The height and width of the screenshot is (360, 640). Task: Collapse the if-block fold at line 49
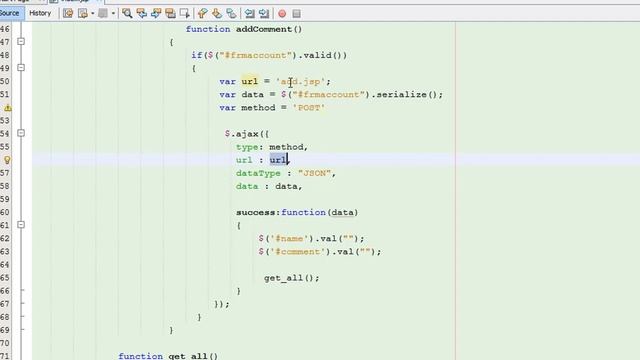pyautogui.click(x=21, y=67)
